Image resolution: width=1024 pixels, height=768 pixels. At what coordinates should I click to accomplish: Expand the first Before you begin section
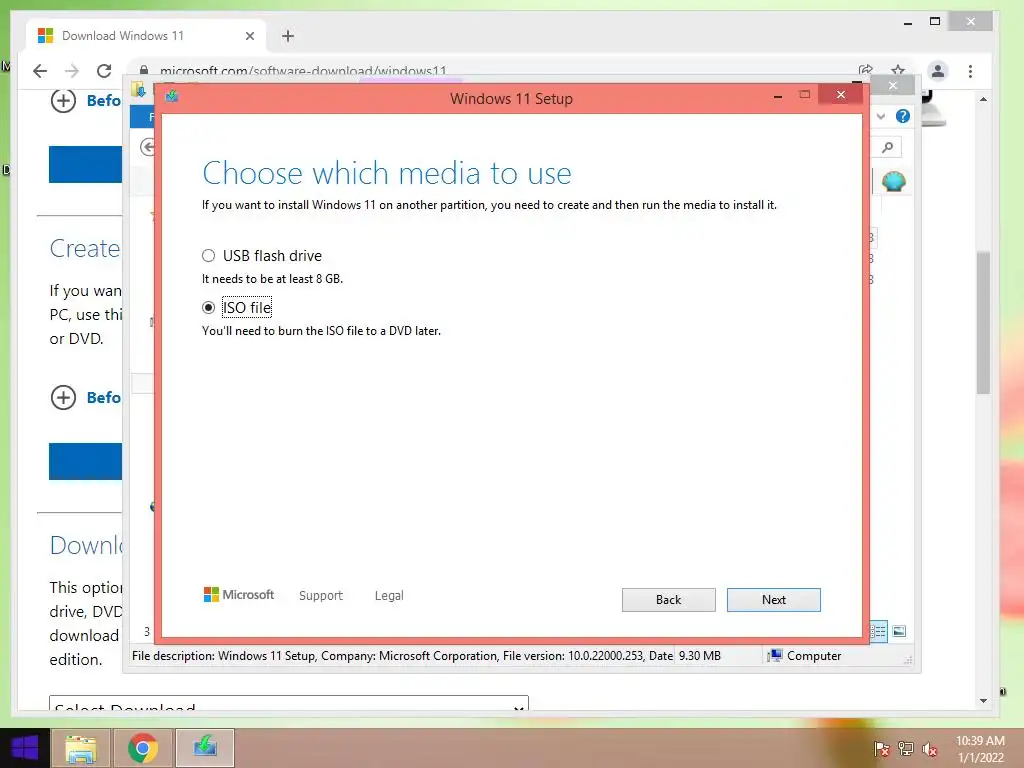[63, 101]
